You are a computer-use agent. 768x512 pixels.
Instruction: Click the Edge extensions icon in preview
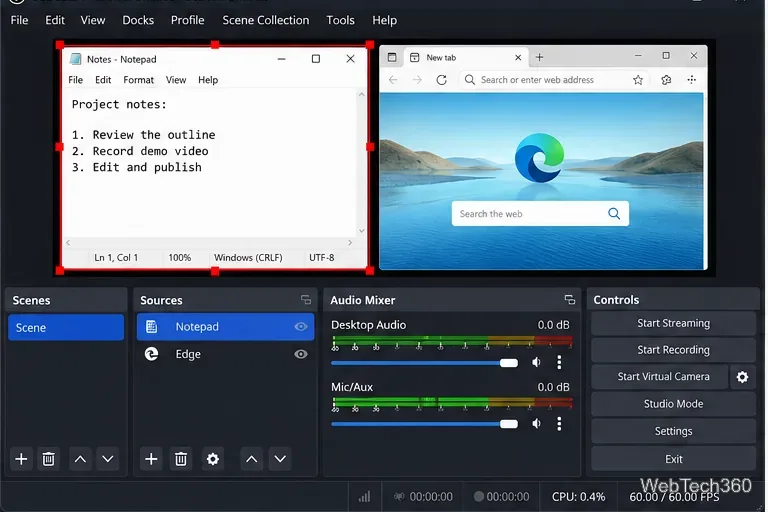pos(666,80)
